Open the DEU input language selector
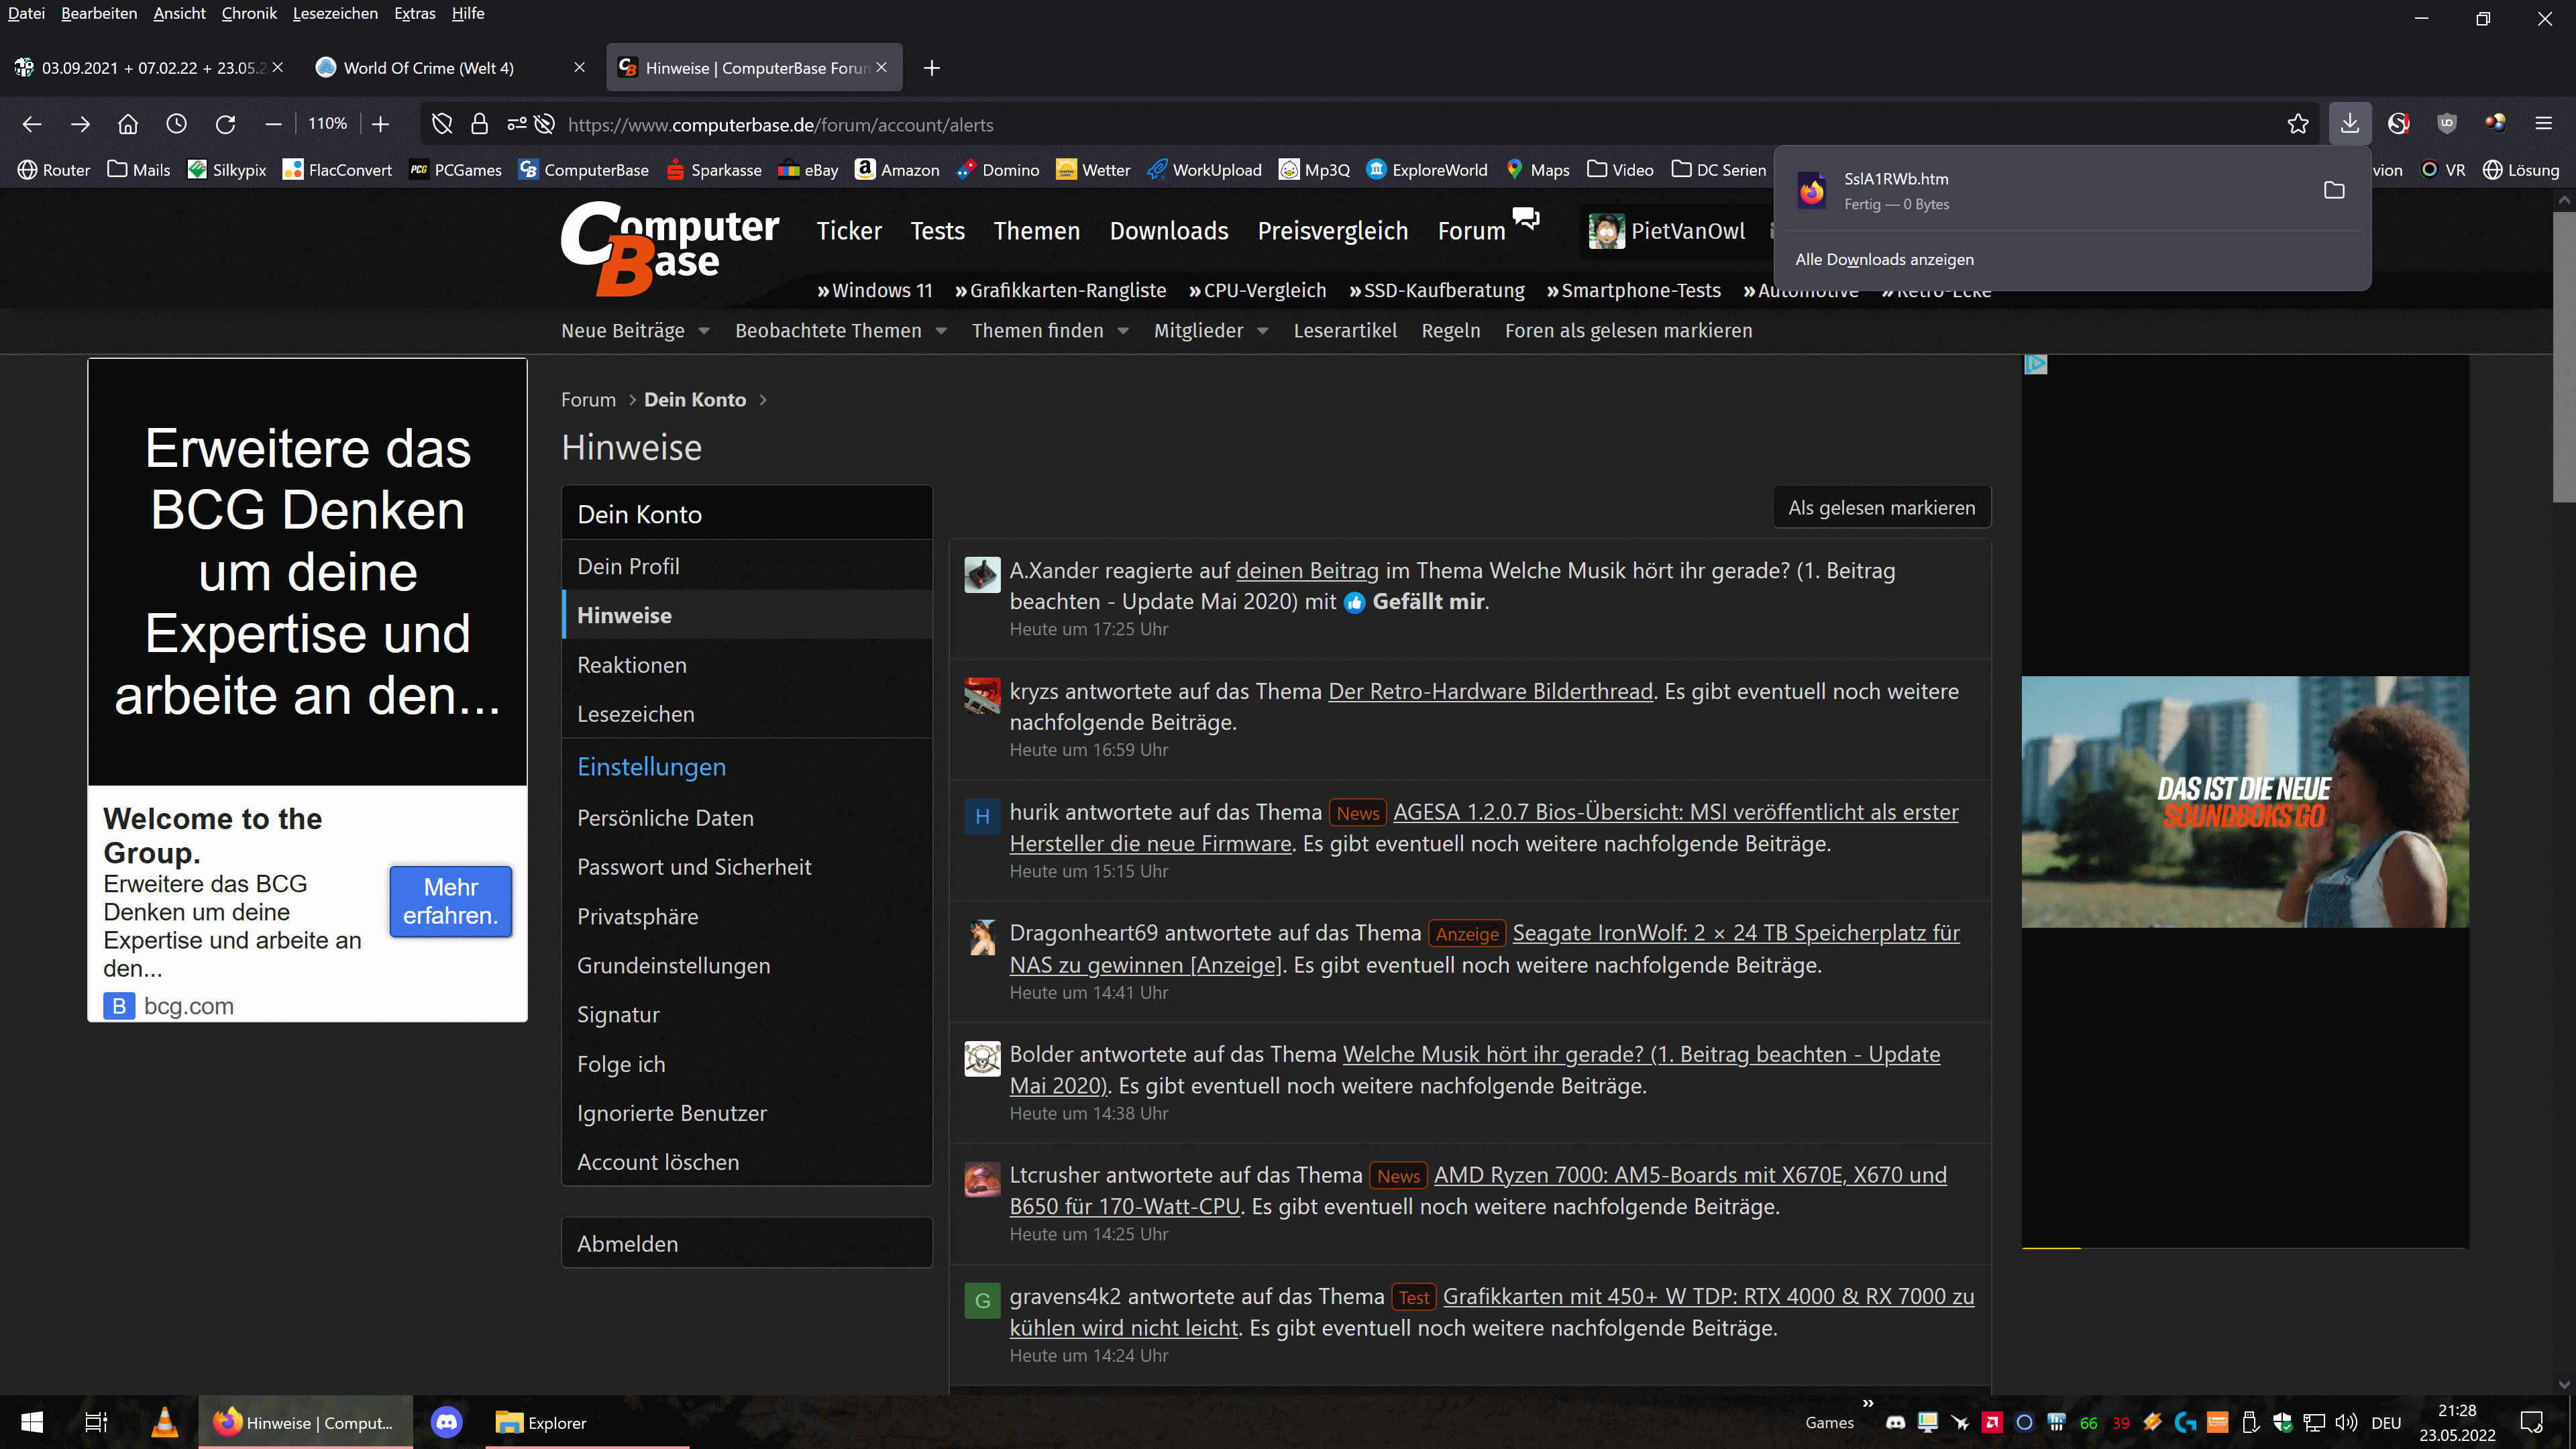Image resolution: width=2576 pixels, height=1449 pixels. 2386,1423
